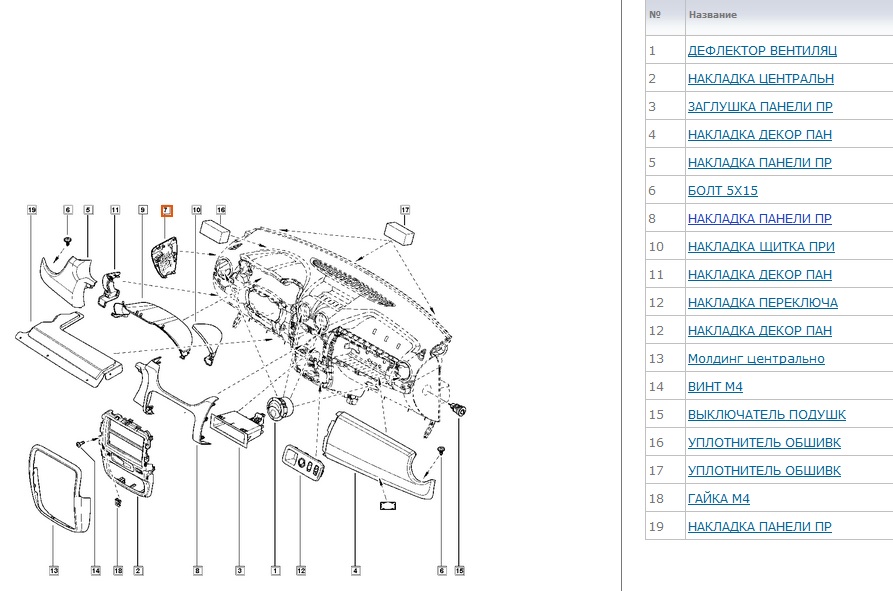
Task: Click callout number 2 below the diagram
Action: [x=138, y=571]
